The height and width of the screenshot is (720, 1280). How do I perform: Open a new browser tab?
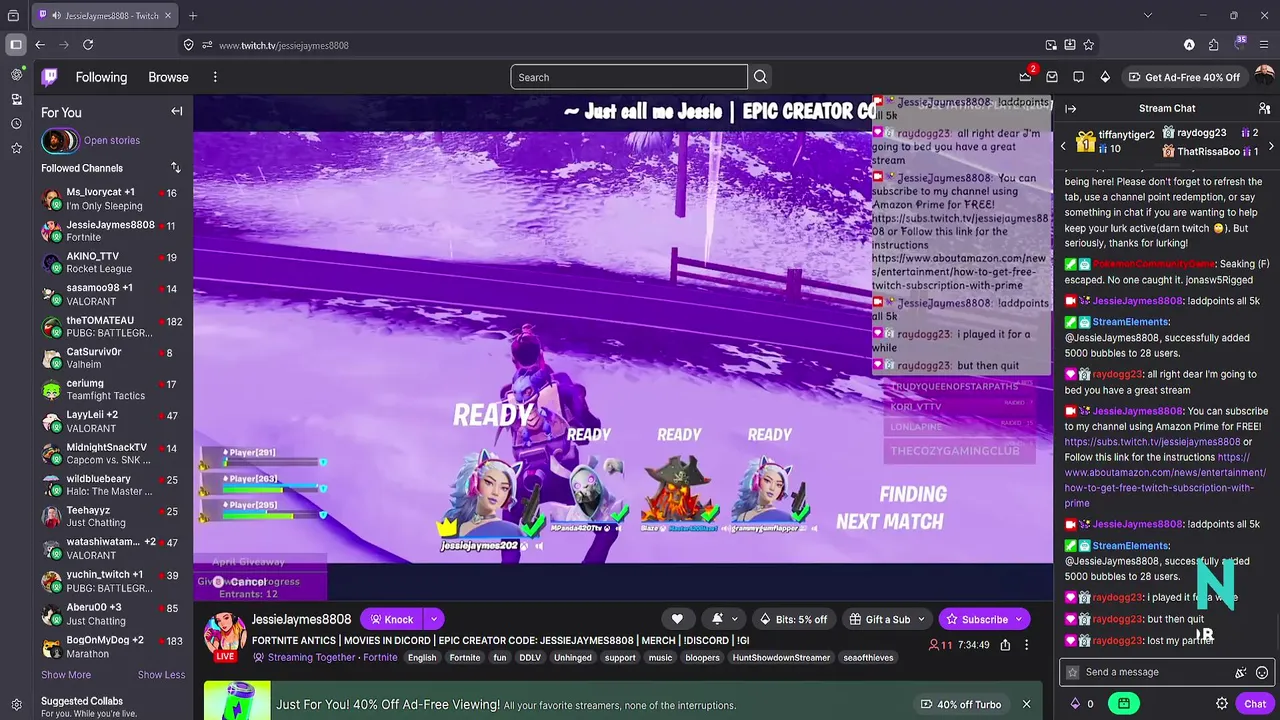pyautogui.click(x=193, y=15)
